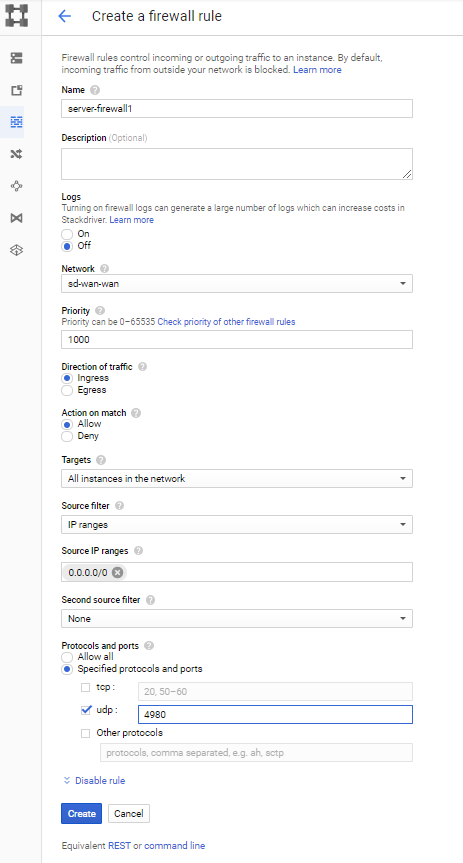Click into the Description text area
Viewport: 463px width, 863px height.
pyautogui.click(x=237, y=163)
